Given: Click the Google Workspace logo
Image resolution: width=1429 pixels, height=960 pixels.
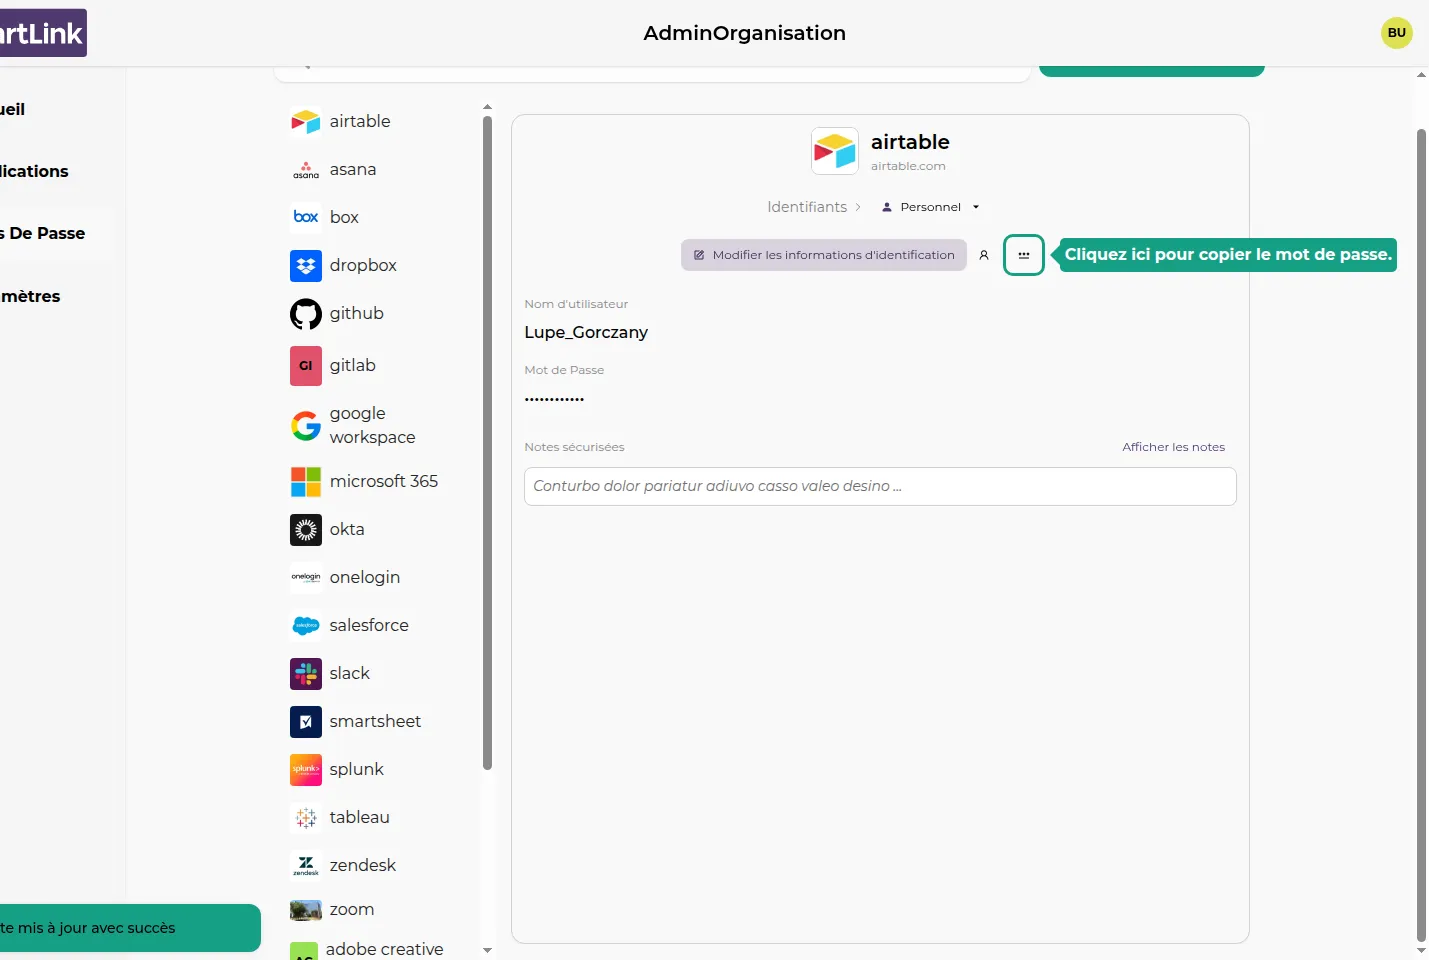Looking at the screenshot, I should (x=306, y=426).
